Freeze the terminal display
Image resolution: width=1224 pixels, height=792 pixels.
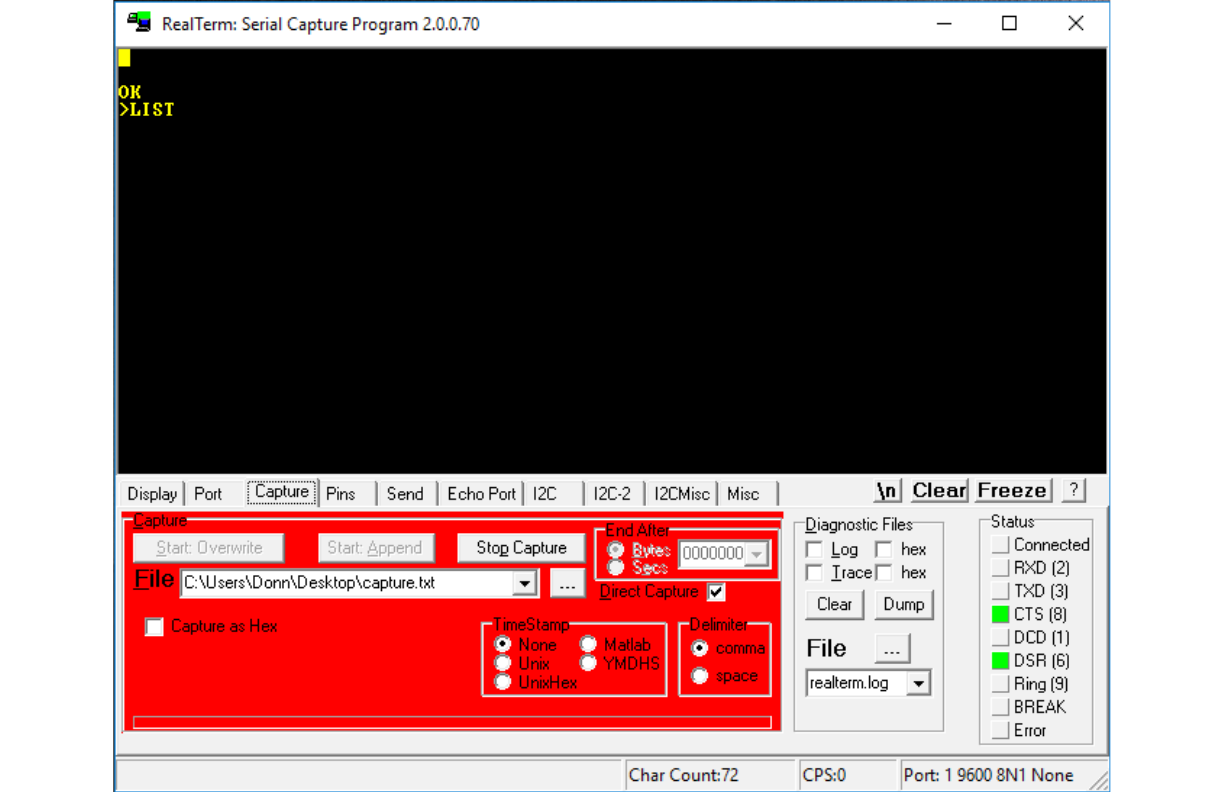1012,490
